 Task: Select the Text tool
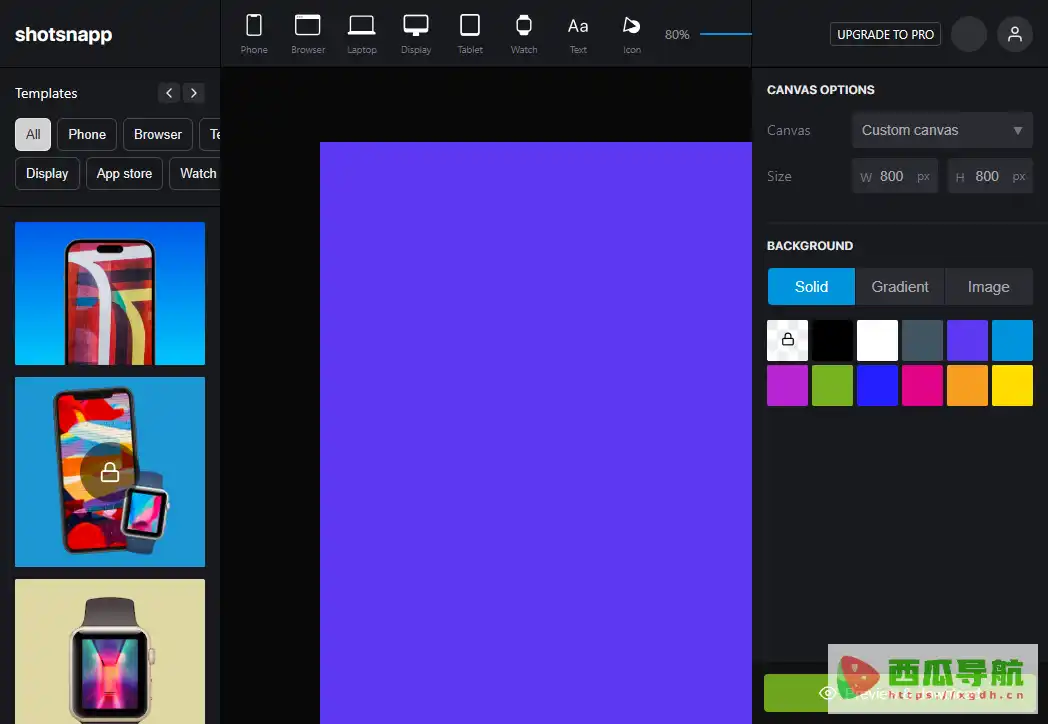tap(578, 34)
